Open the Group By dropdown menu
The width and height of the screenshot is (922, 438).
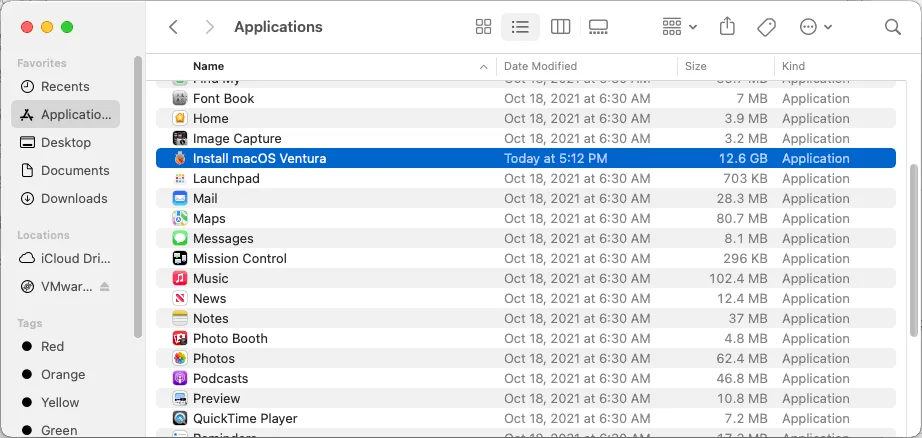pyautogui.click(x=679, y=27)
